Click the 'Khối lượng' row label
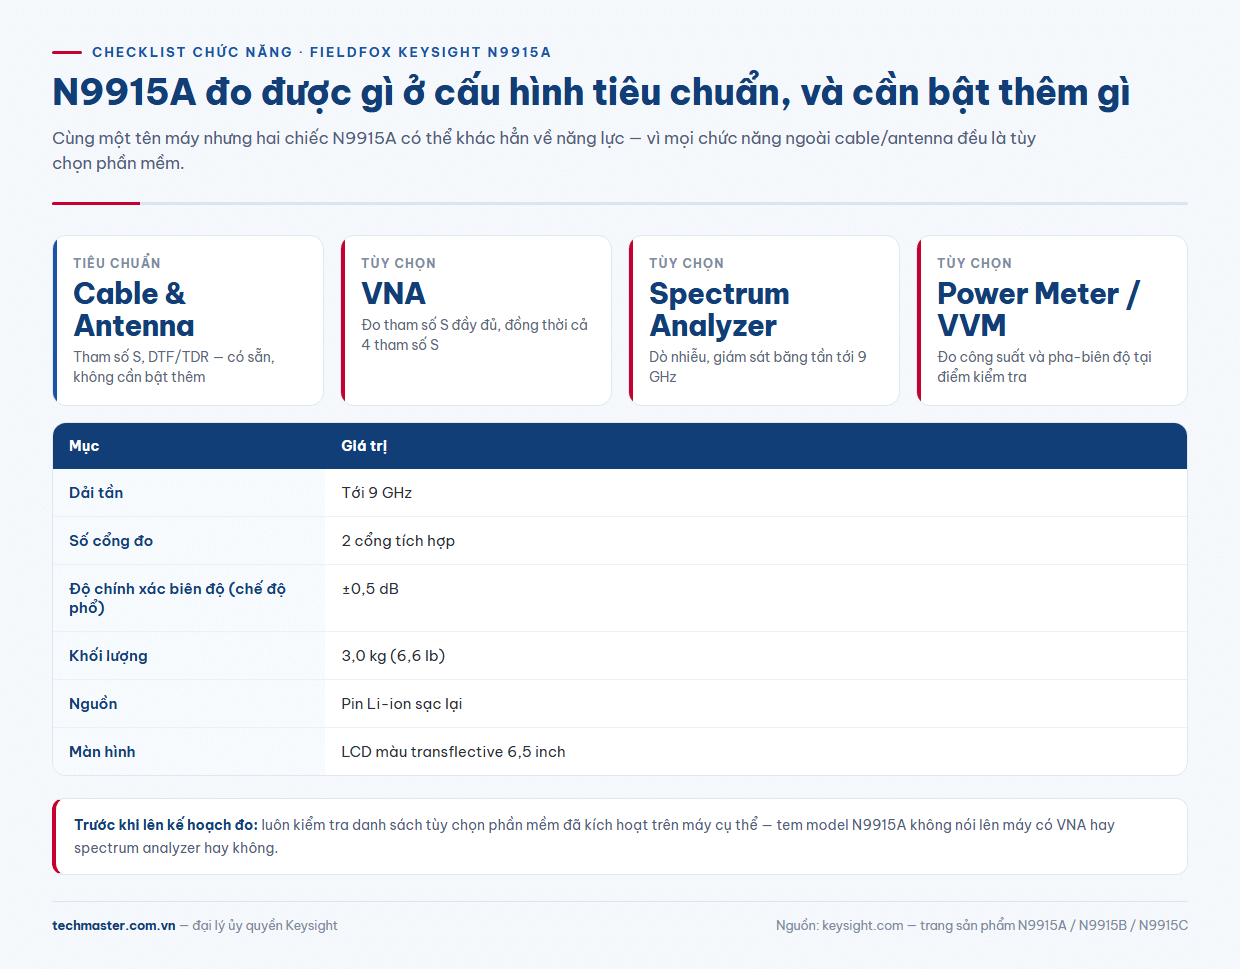Viewport: 1240px width, 969px height. tap(108, 656)
